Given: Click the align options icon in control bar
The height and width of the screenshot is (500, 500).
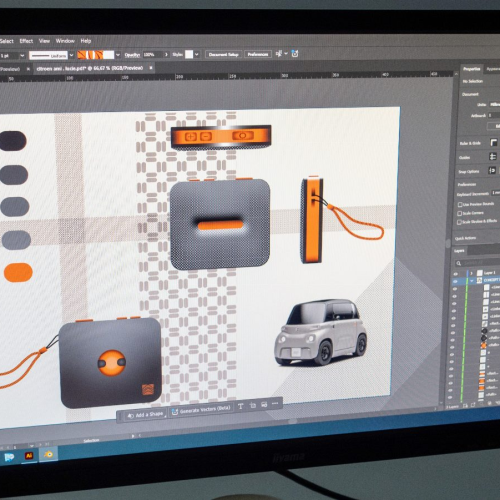Looking at the screenshot, I should pos(279,53).
